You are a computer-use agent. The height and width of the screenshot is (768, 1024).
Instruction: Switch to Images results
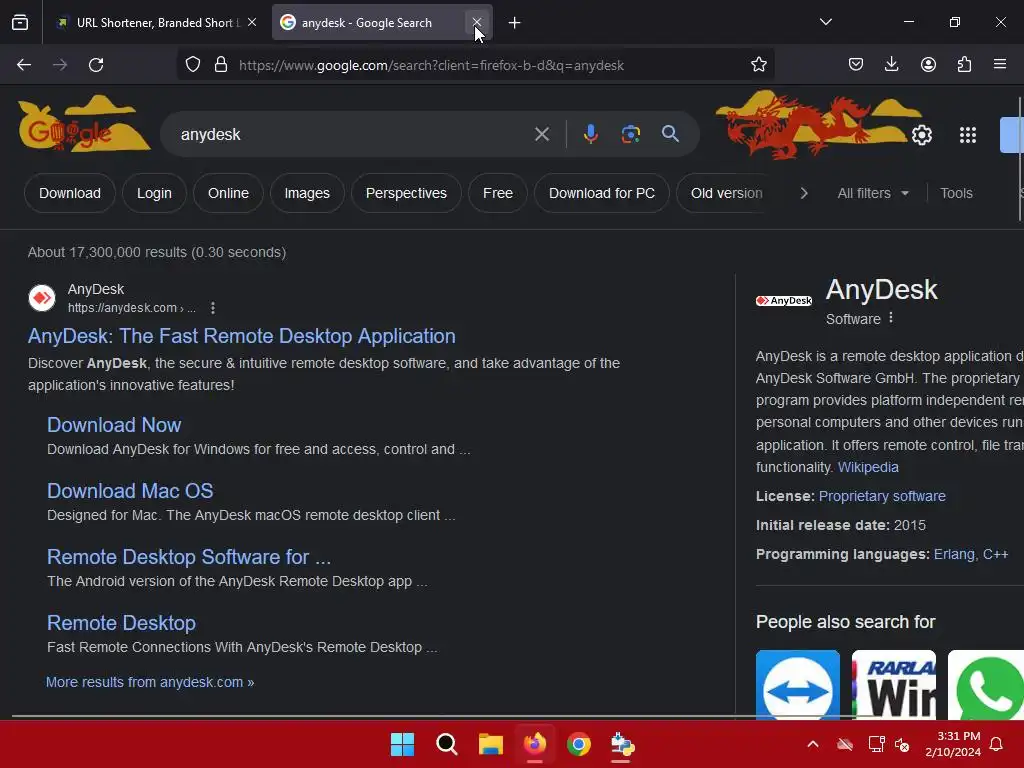[307, 193]
